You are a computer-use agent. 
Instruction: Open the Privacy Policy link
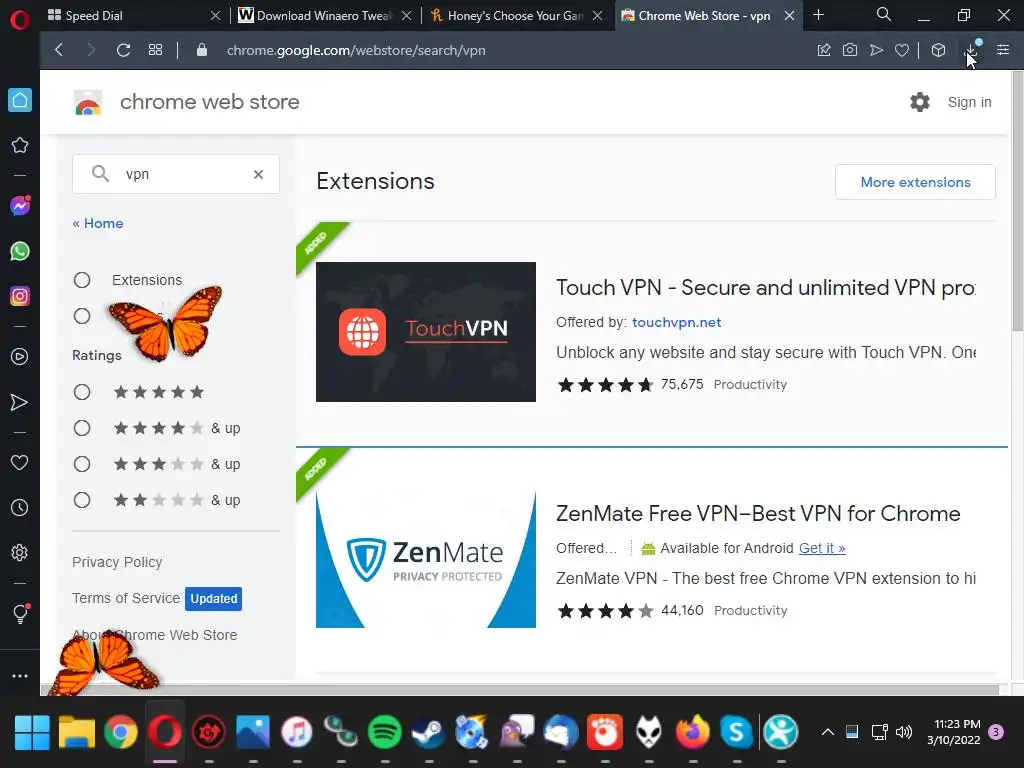click(117, 562)
